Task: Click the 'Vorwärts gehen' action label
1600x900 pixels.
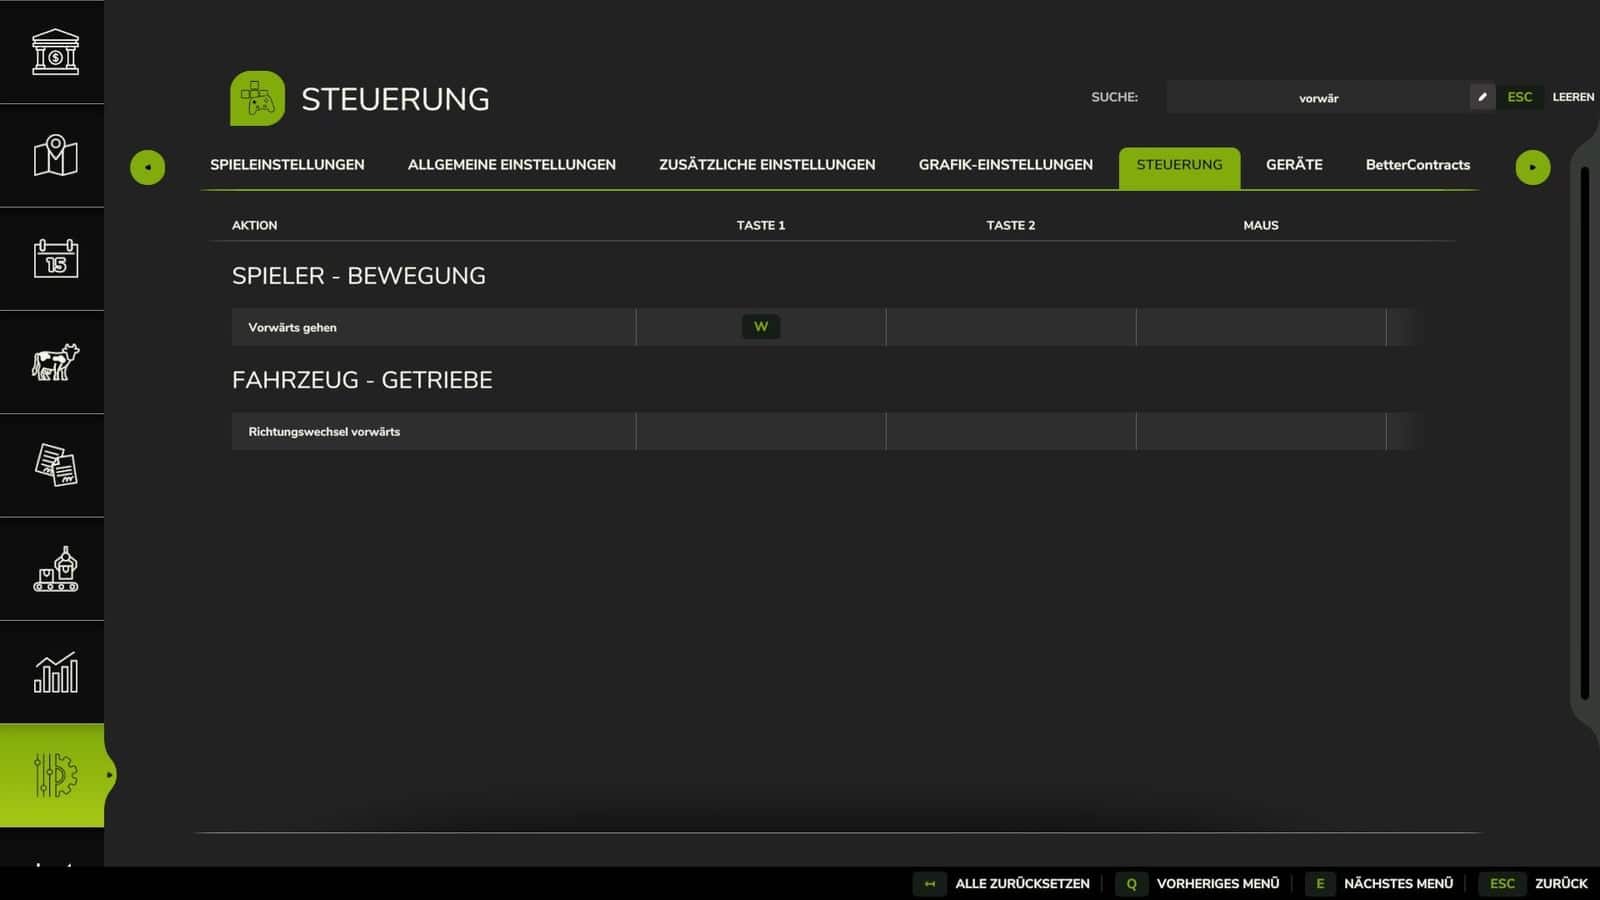Action: click(x=292, y=327)
